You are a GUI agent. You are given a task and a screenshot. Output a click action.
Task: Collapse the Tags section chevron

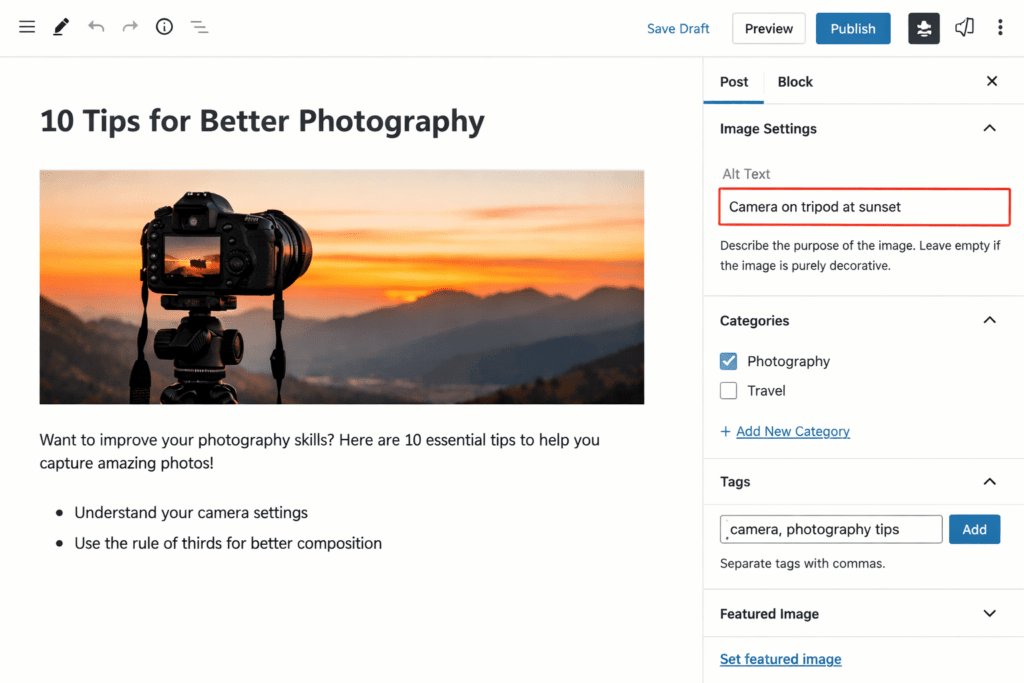[x=989, y=482]
